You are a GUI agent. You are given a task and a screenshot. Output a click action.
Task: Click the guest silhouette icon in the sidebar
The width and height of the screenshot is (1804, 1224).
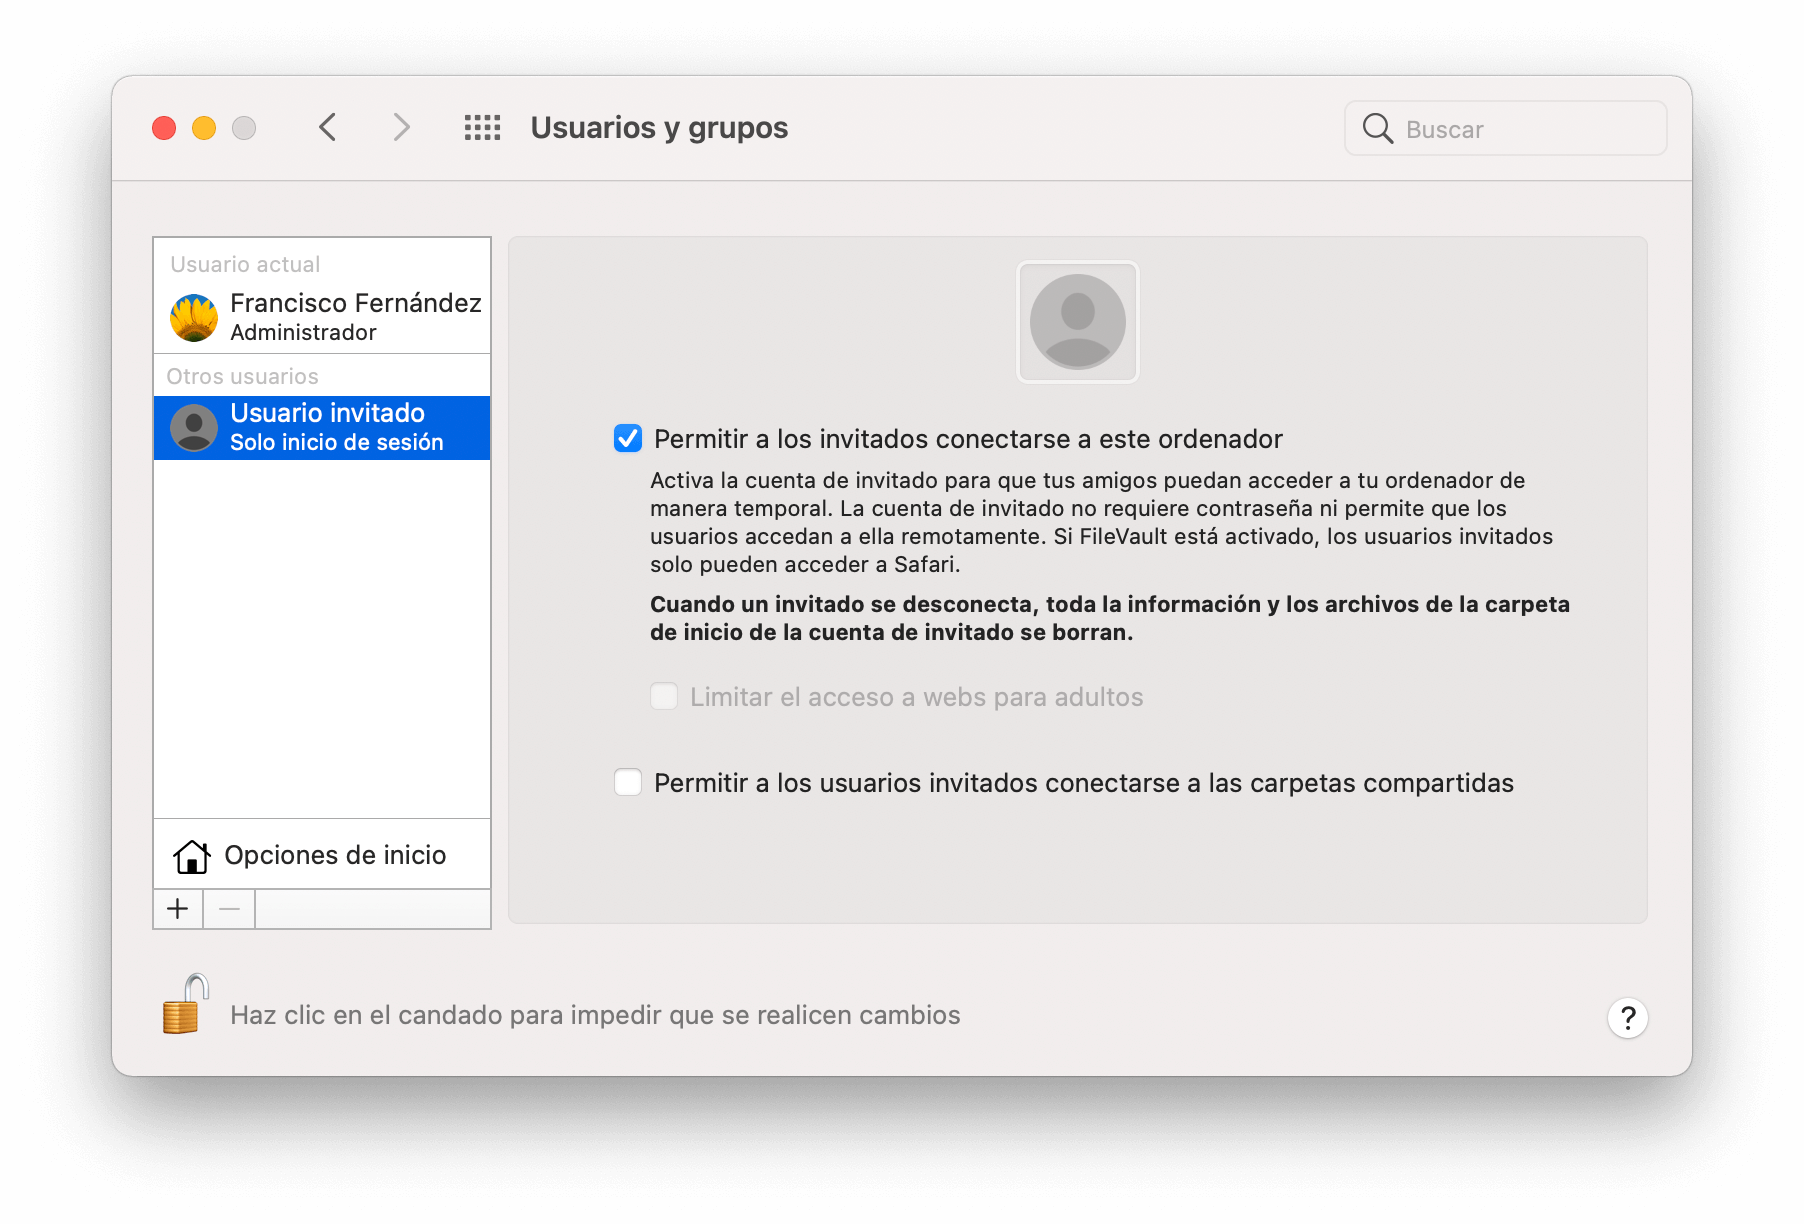click(x=194, y=427)
